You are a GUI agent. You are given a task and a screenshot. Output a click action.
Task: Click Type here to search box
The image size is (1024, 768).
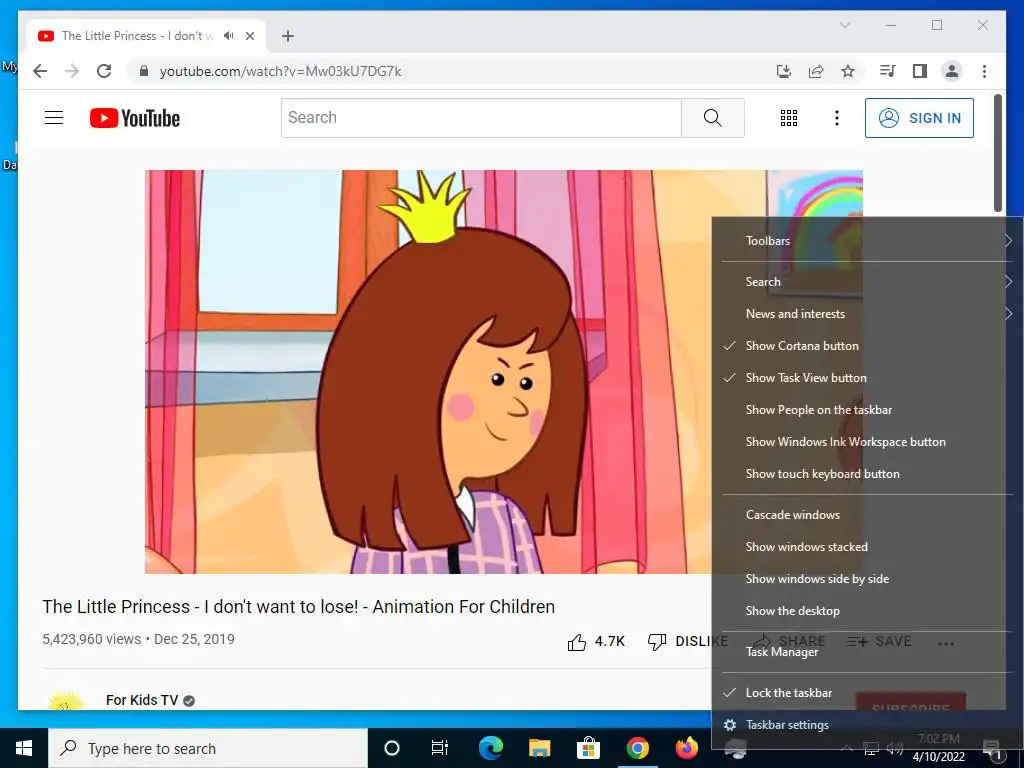coord(208,748)
